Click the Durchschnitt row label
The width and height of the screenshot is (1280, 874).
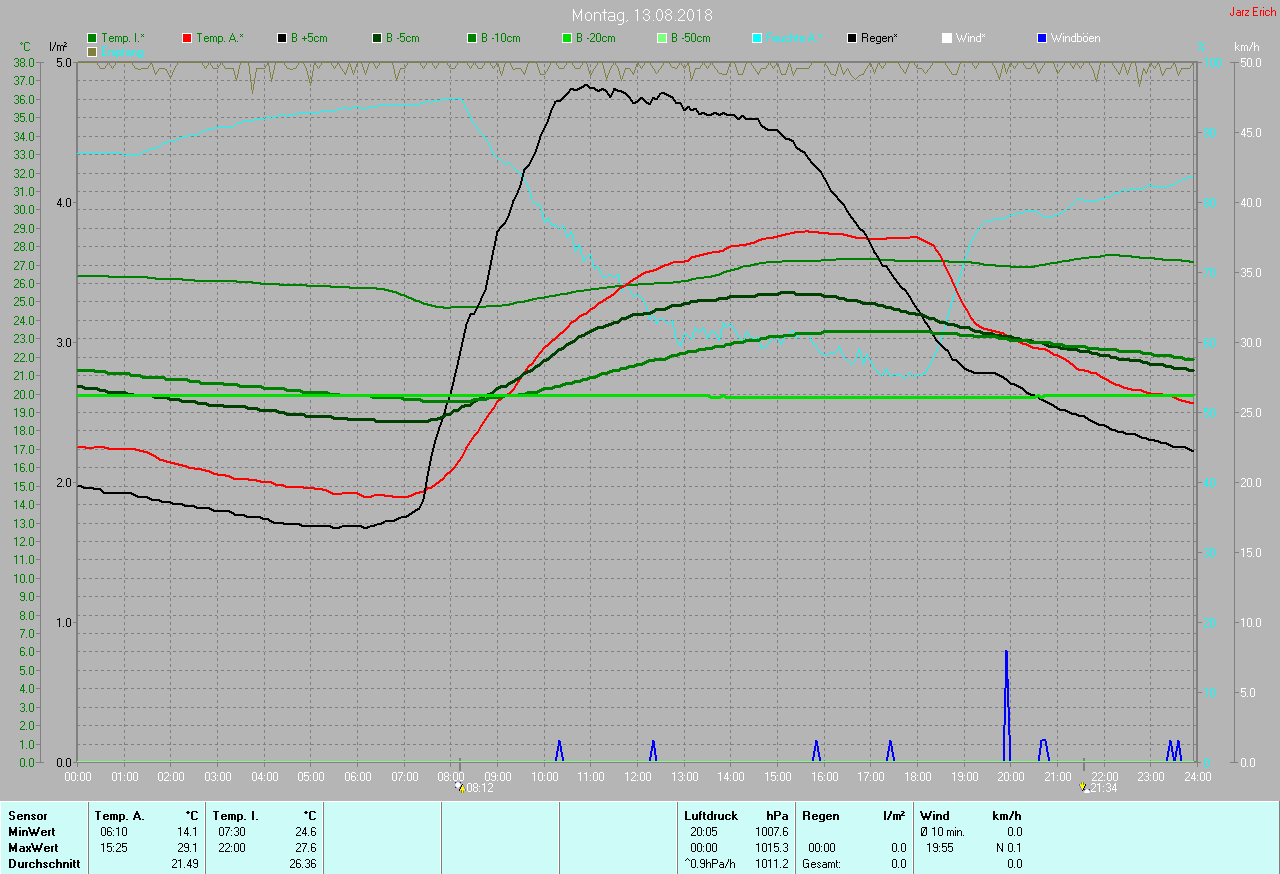click(44, 863)
